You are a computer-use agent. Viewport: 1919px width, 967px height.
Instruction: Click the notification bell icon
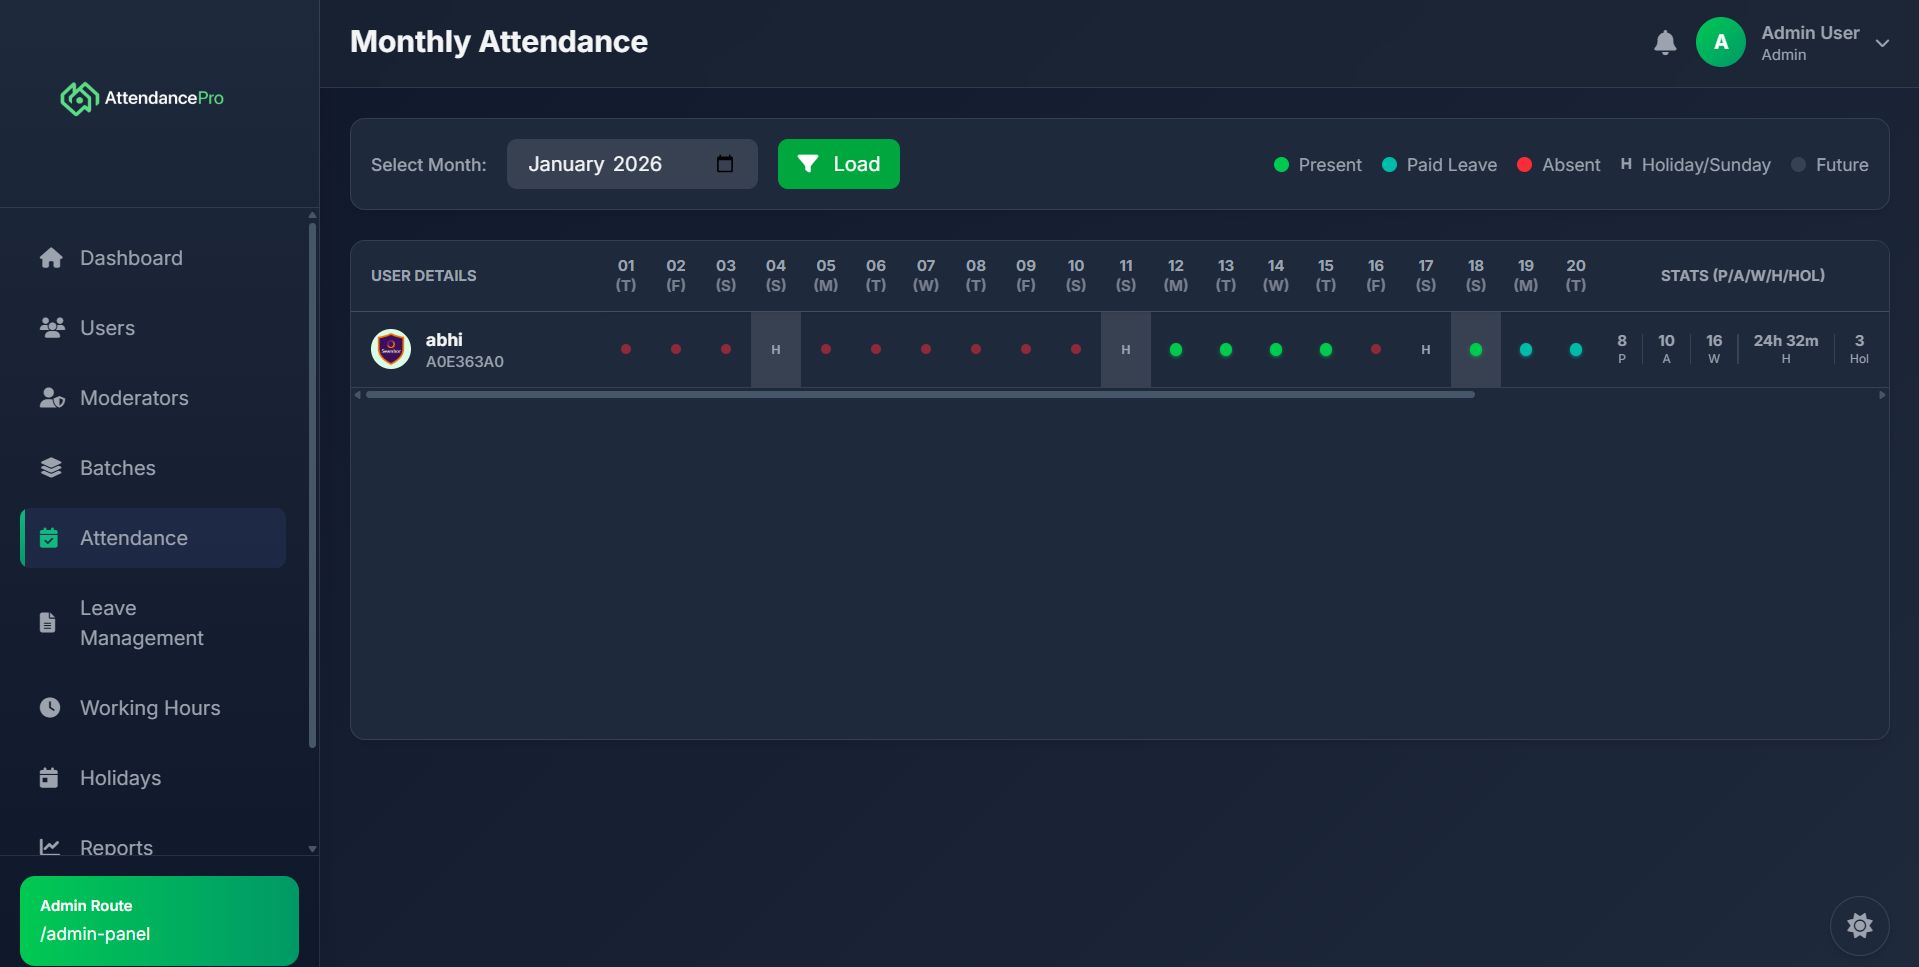(x=1664, y=43)
